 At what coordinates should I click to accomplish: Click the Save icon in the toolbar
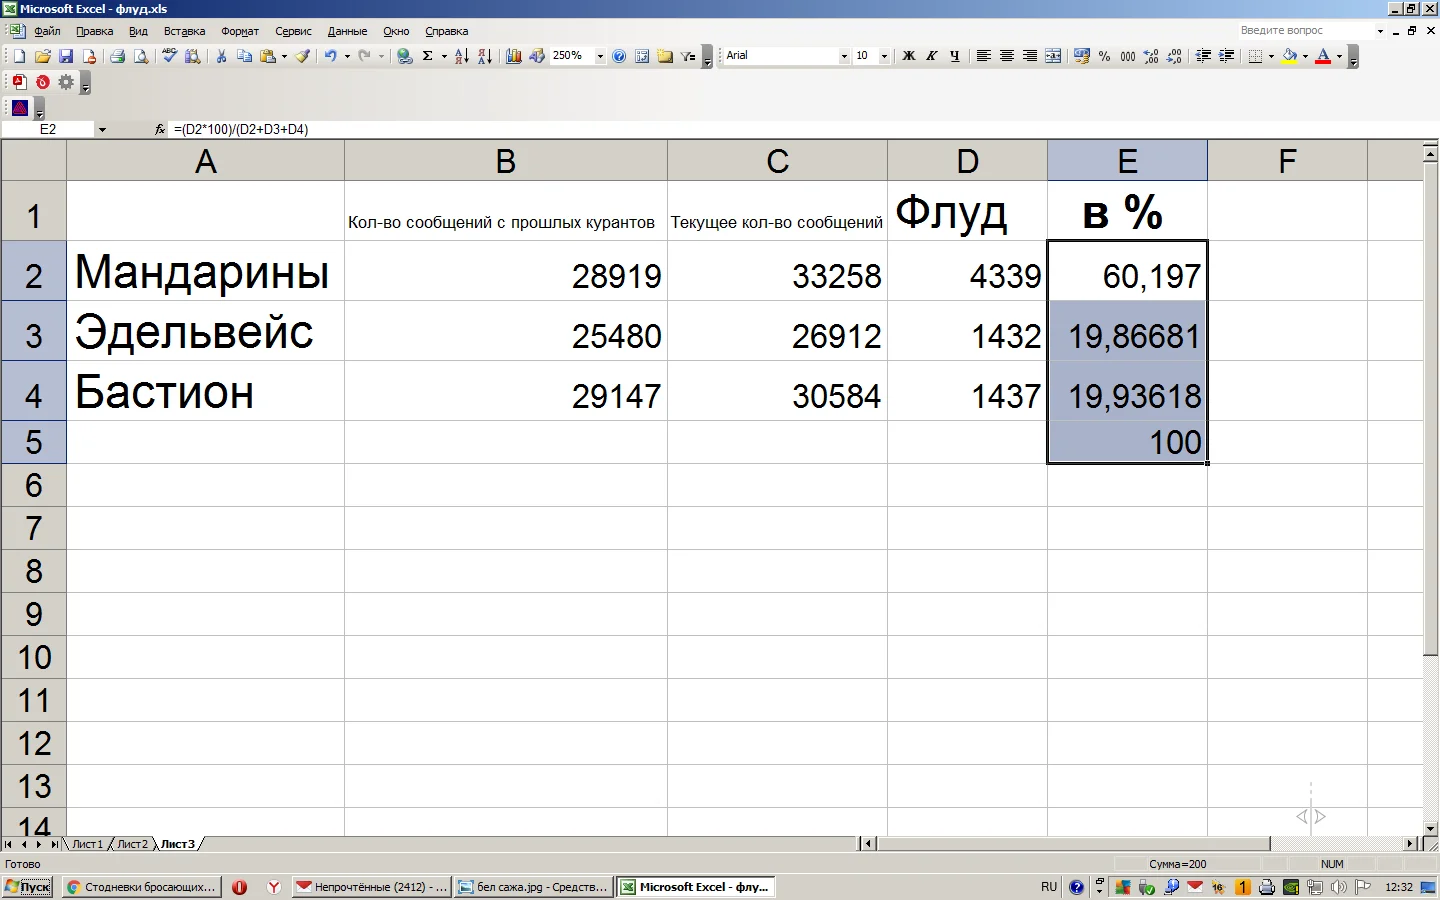(x=66, y=56)
